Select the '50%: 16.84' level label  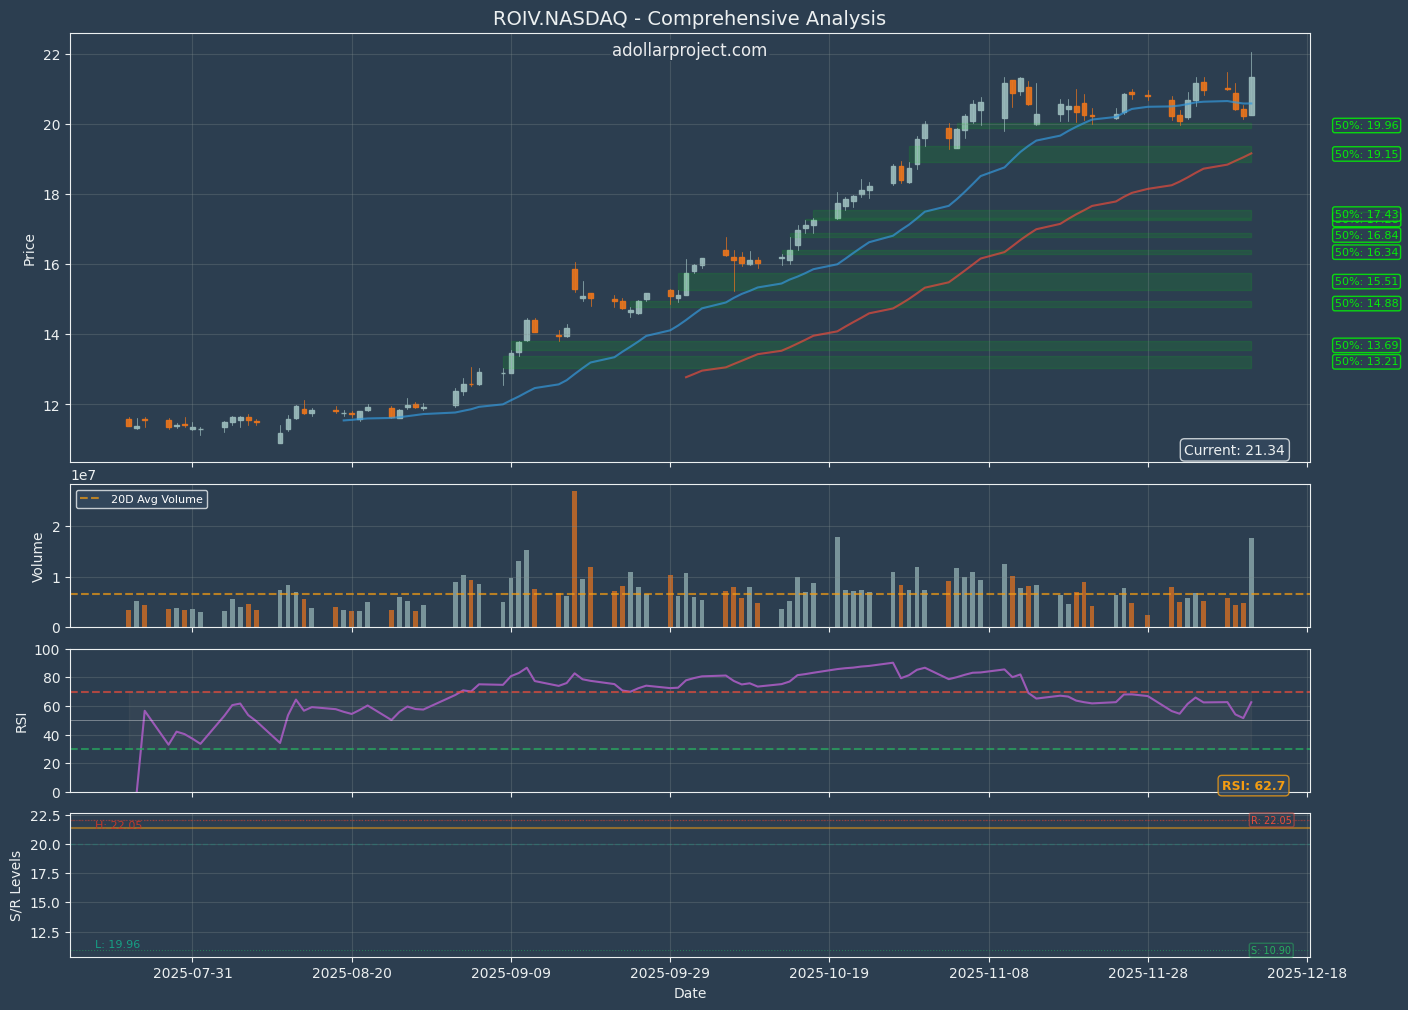click(x=1366, y=235)
